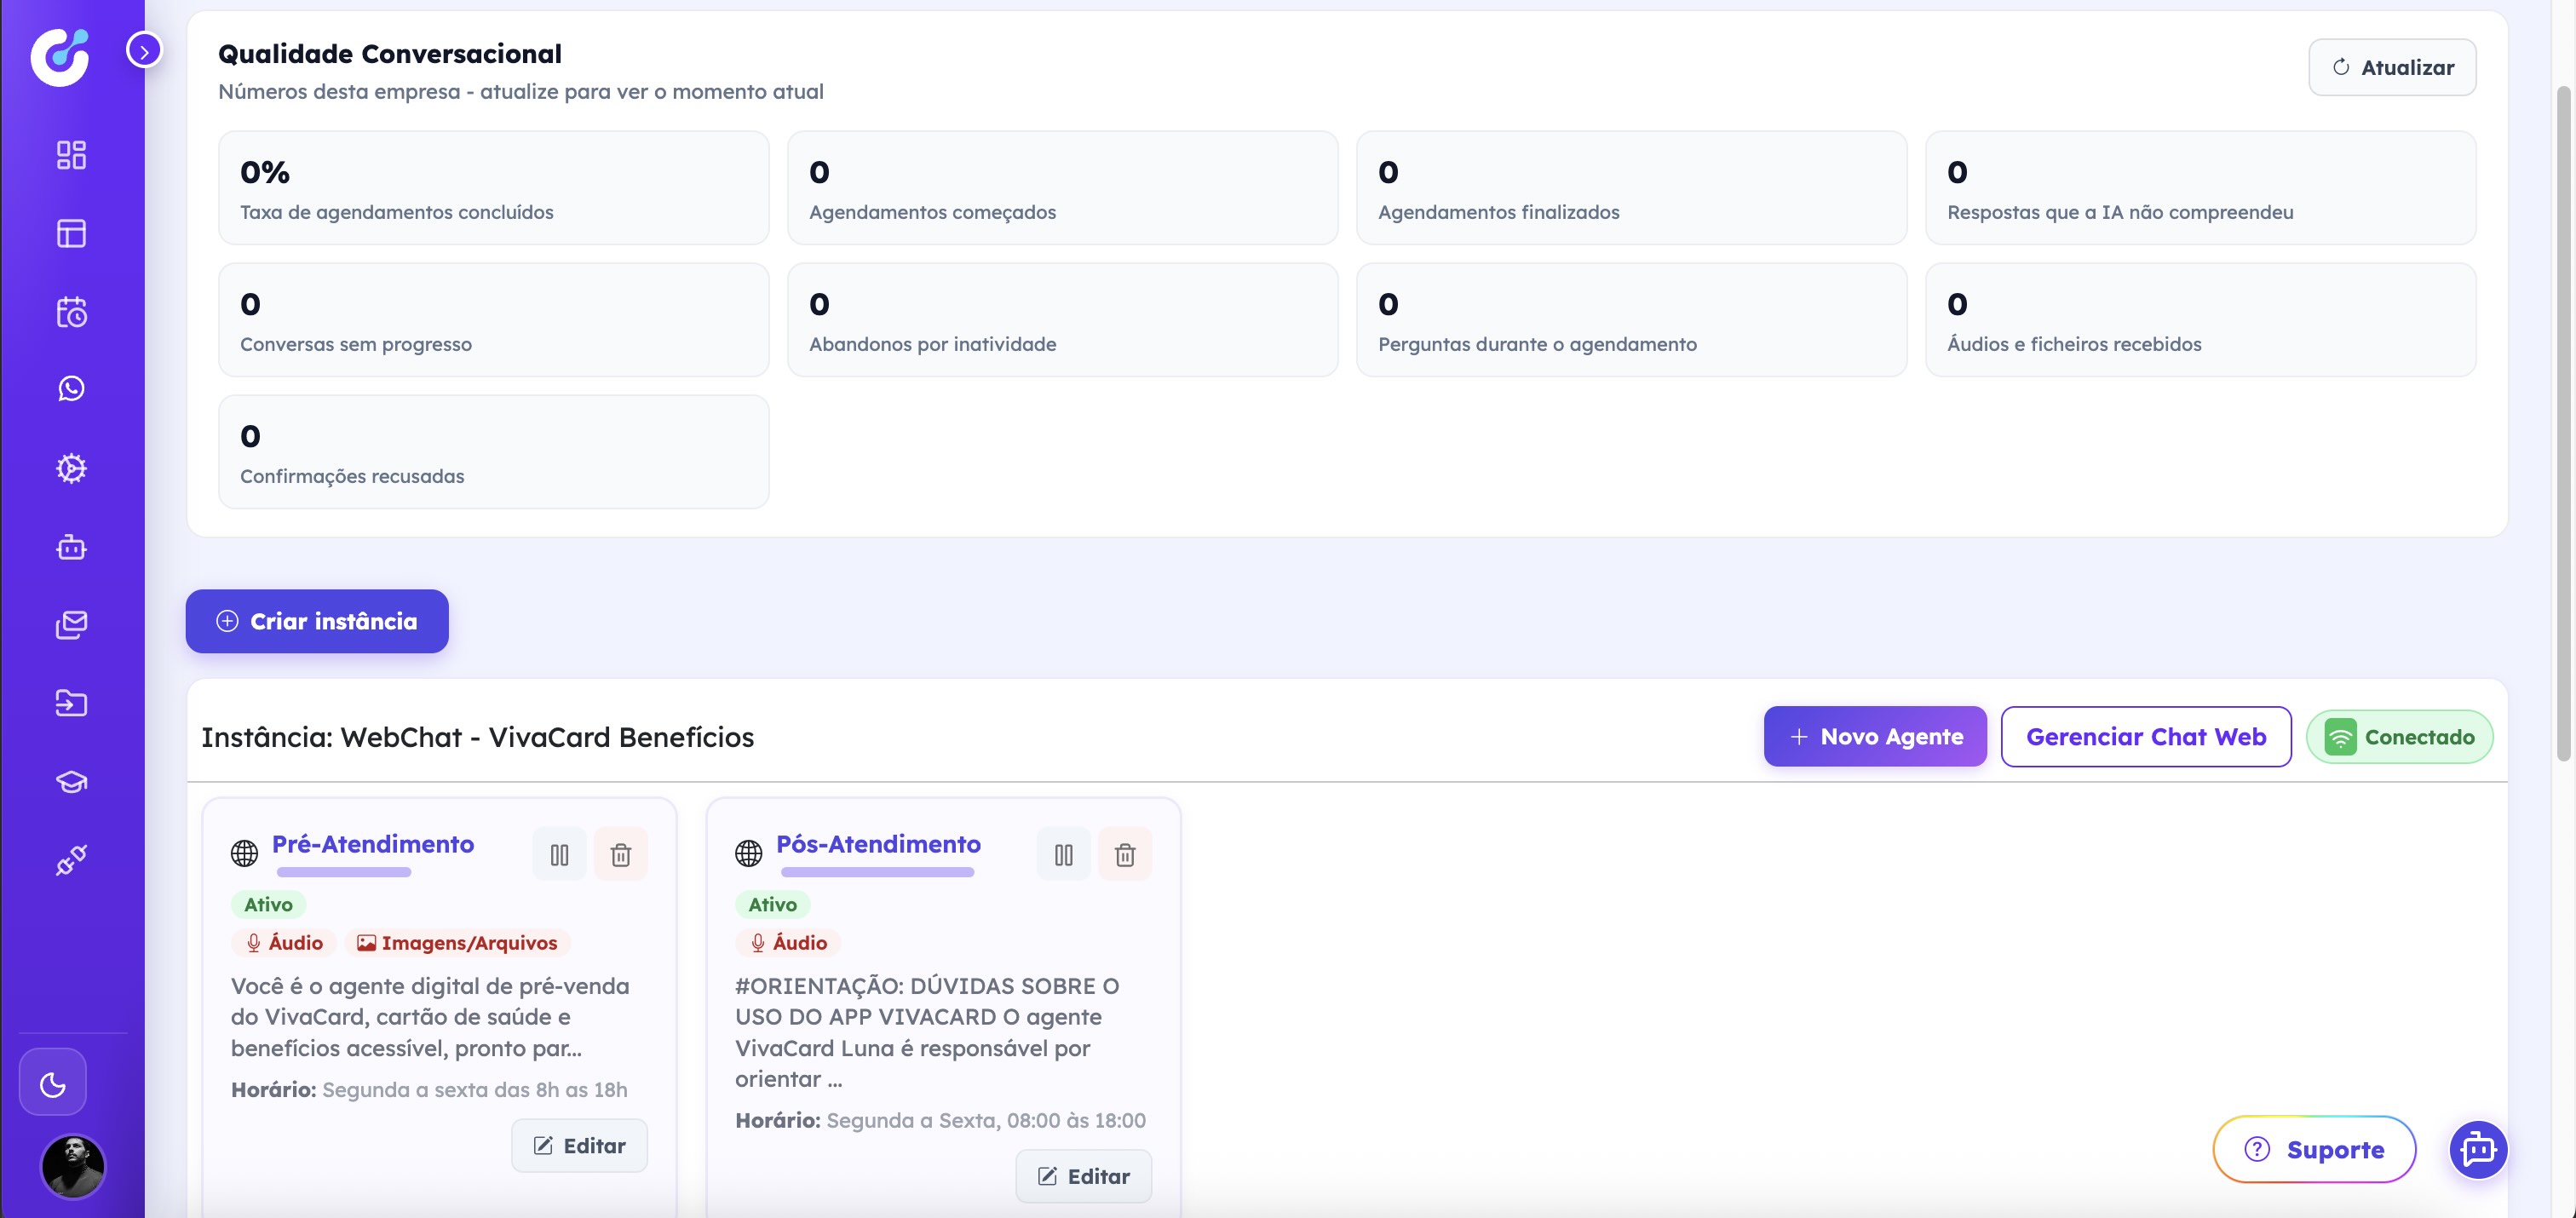The image size is (2576, 1218).
Task: Click Áudios e ficheiros recebidos card
Action: click(2201, 320)
